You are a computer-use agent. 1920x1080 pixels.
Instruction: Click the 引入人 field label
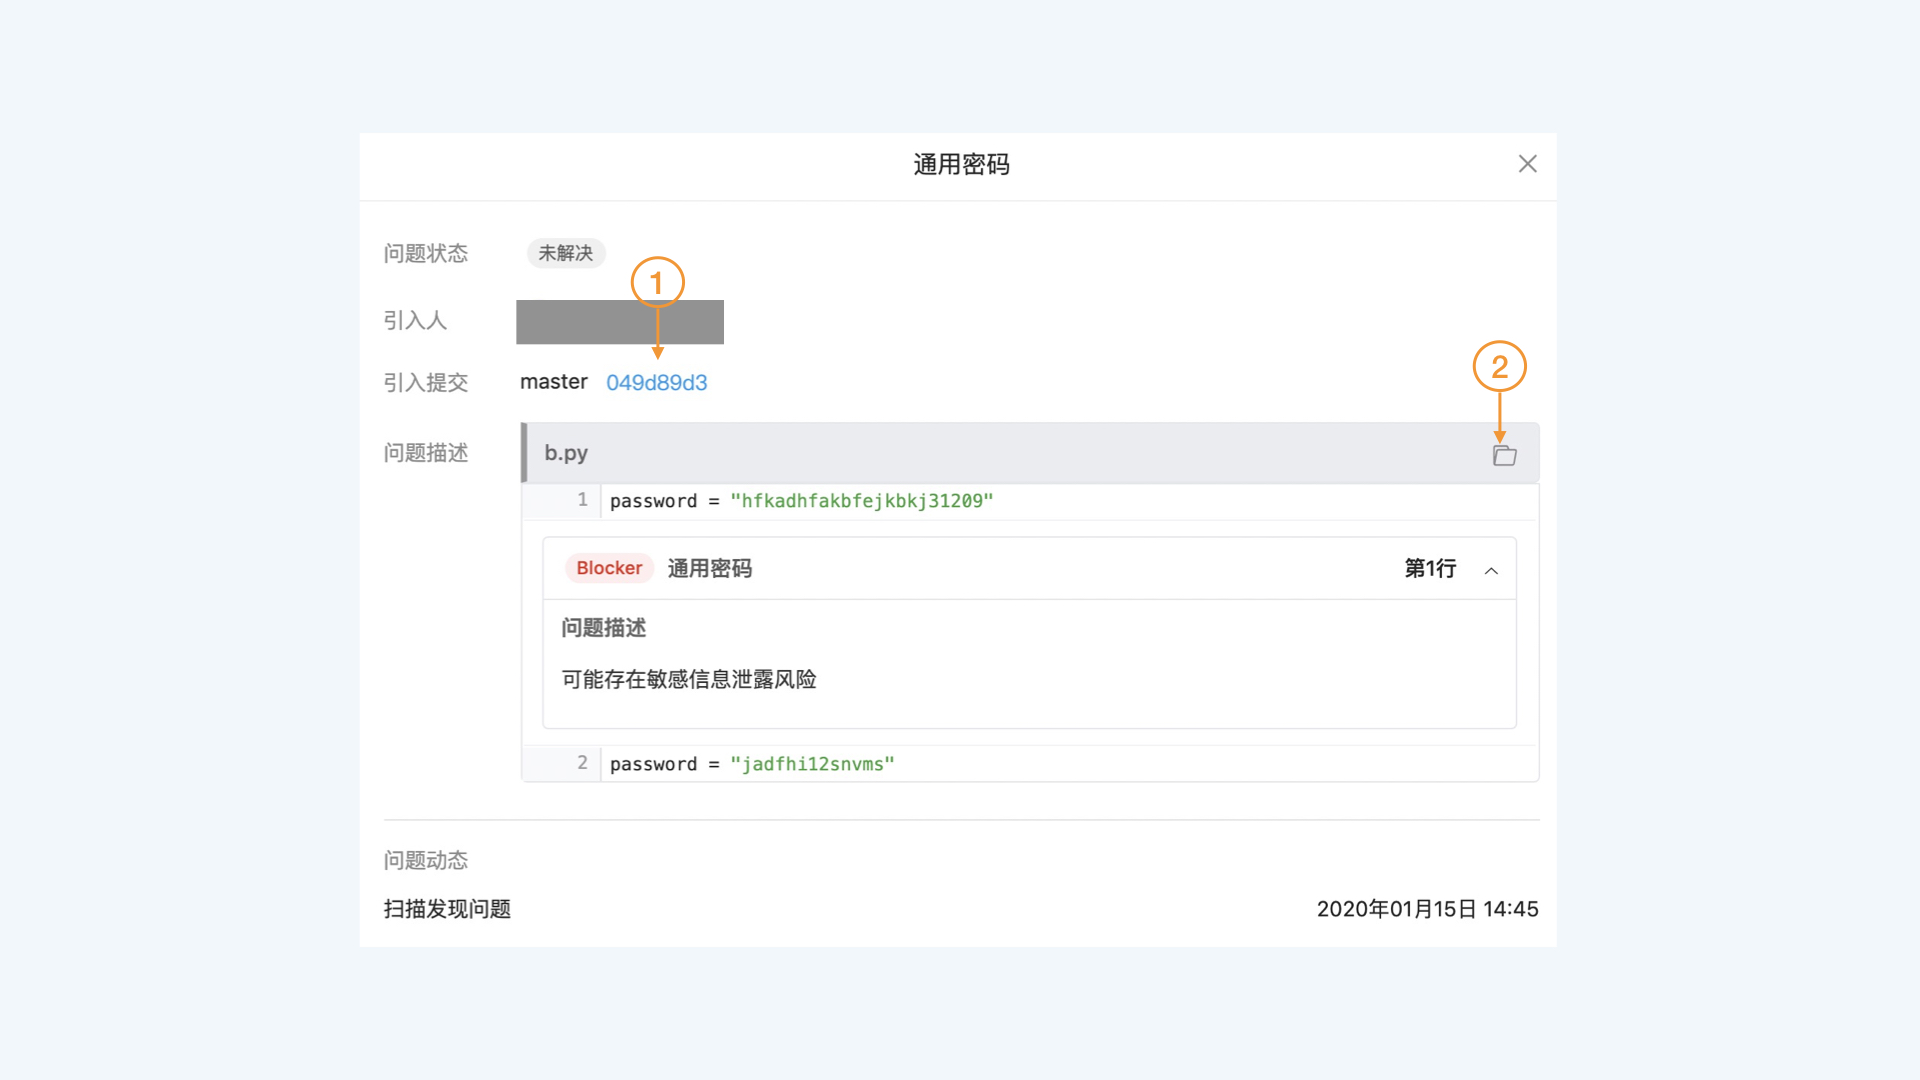(x=415, y=320)
